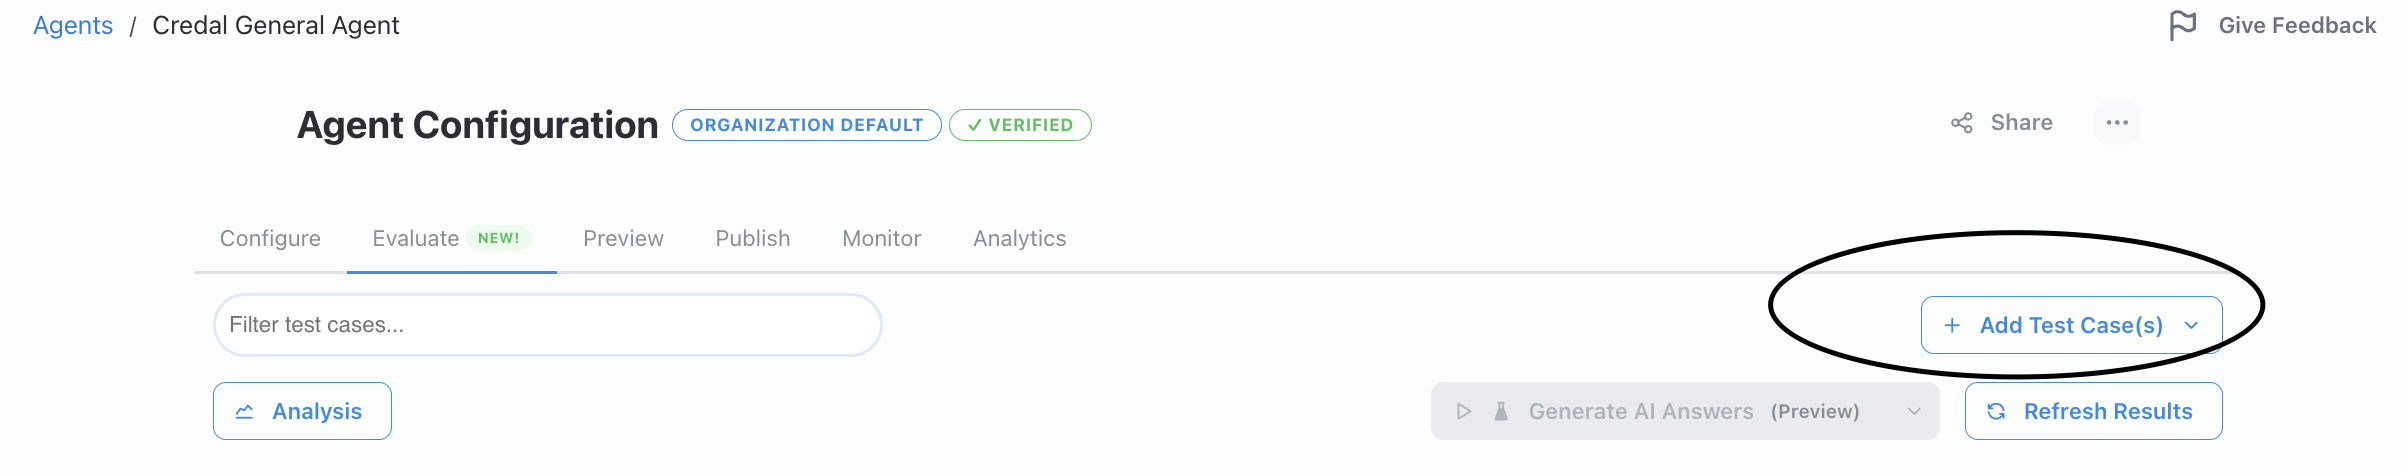Expand the Add Test Case(s) dropdown chevron

tap(2192, 325)
